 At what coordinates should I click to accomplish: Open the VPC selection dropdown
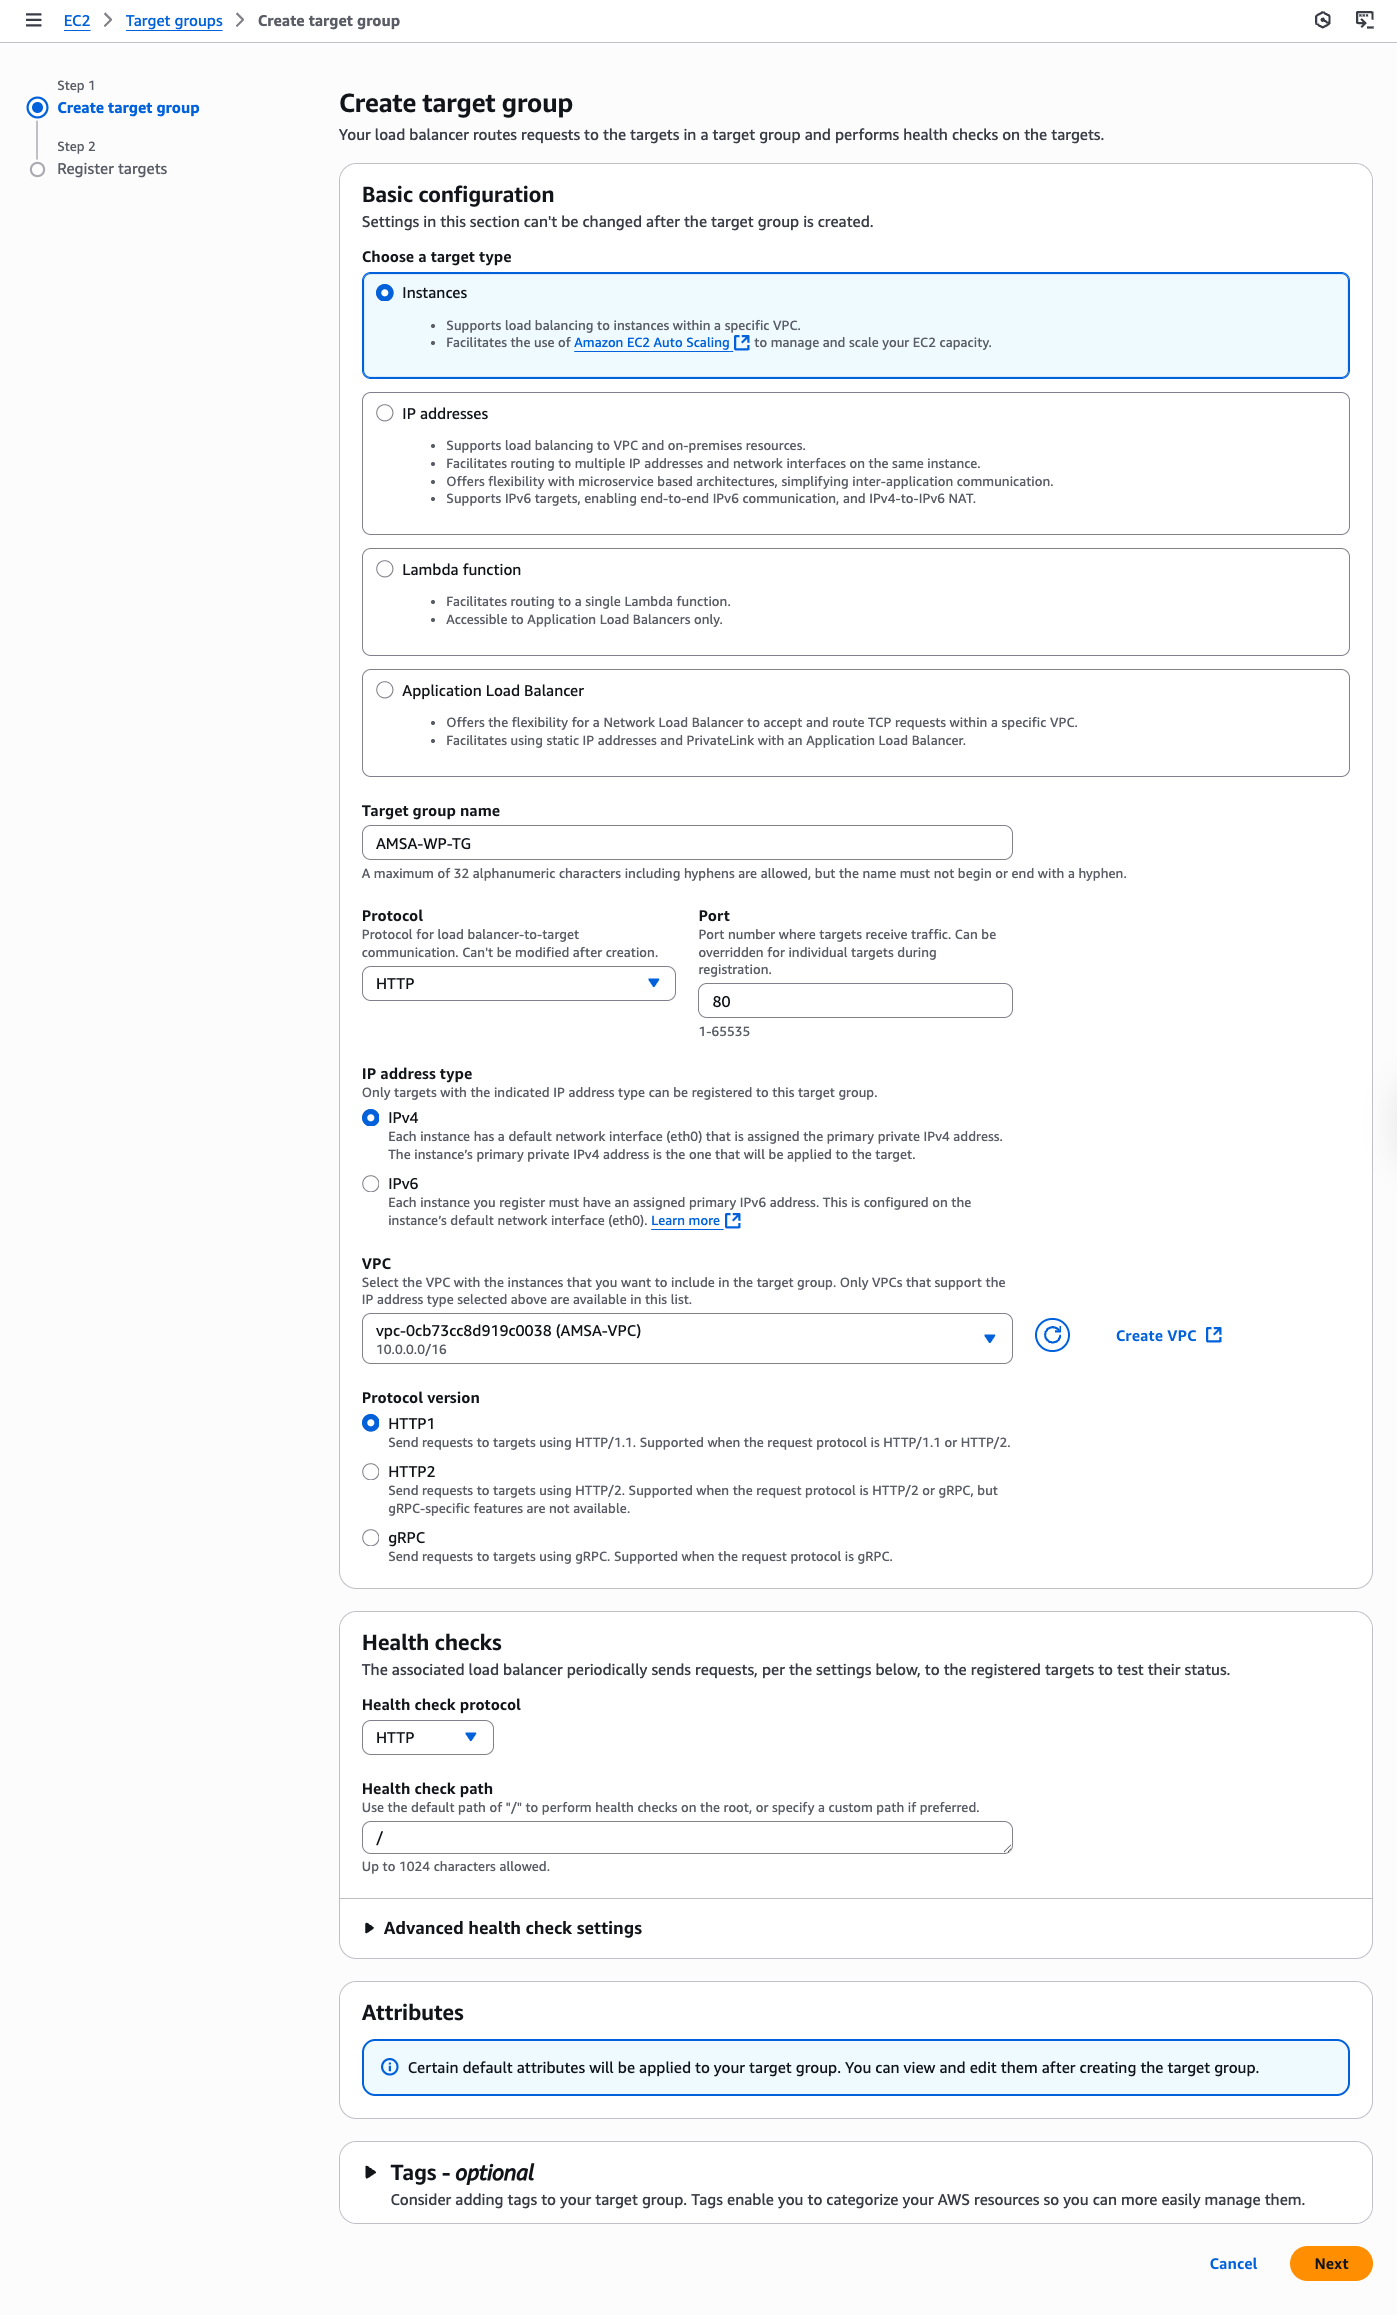686,1338
